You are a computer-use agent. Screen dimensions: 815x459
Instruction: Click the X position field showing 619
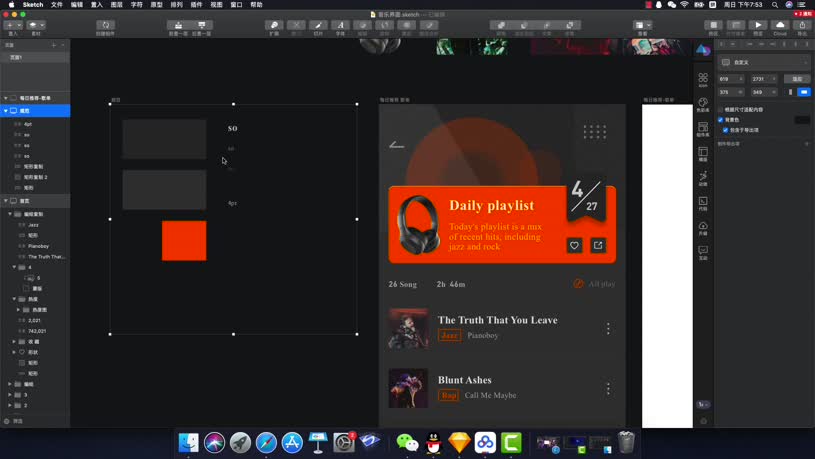(730, 79)
